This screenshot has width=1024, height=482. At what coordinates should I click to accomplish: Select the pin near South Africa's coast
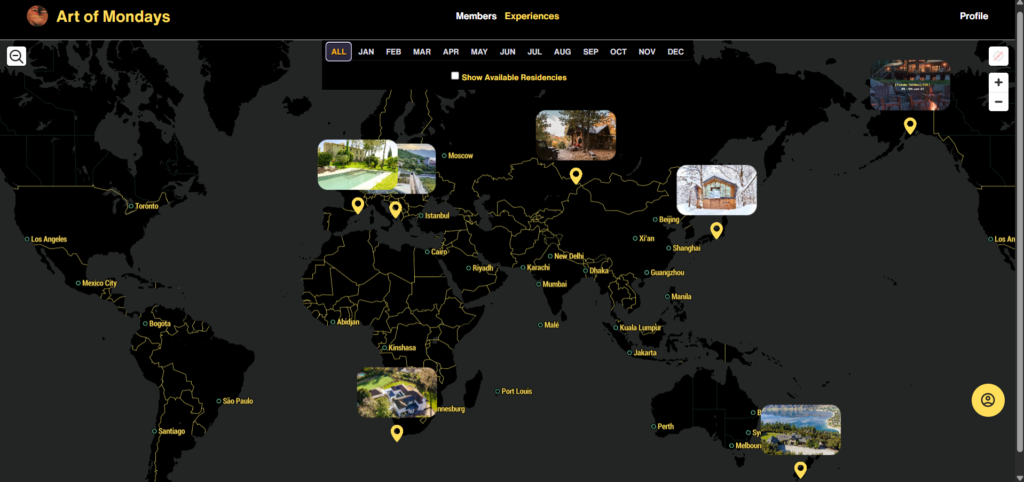(397, 433)
